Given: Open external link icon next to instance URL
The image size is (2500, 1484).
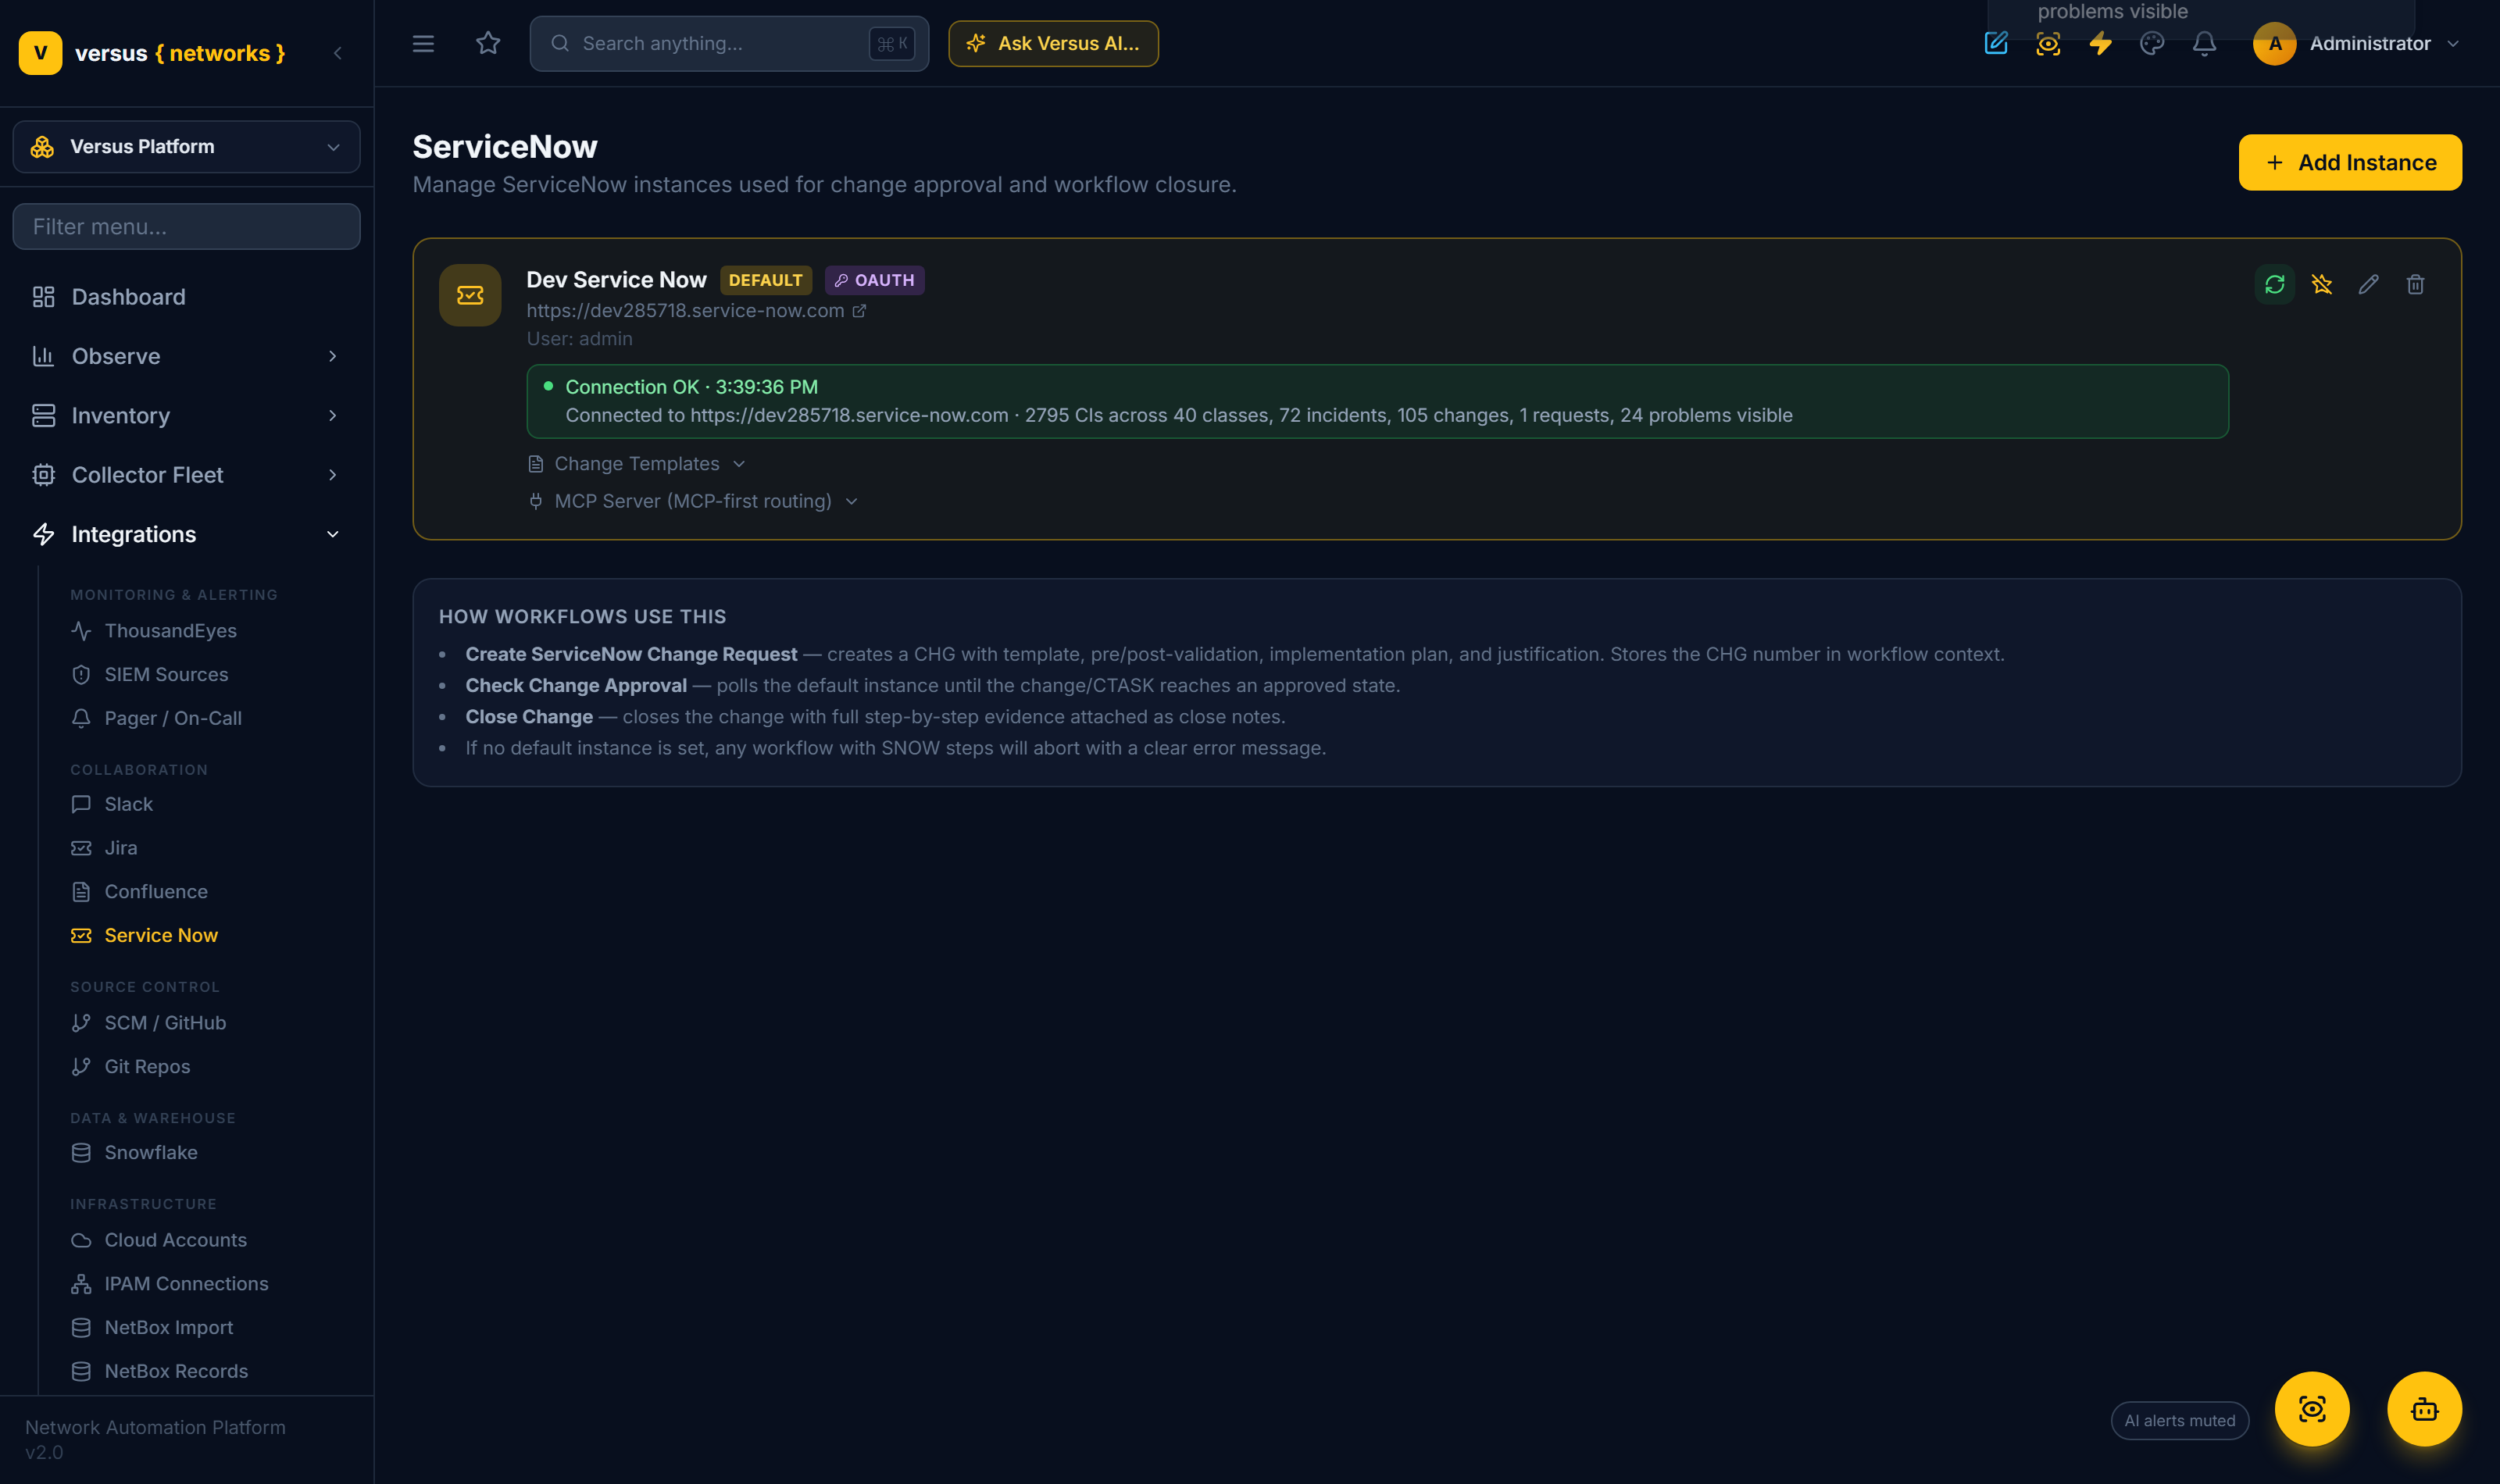Looking at the screenshot, I should point(859,311).
